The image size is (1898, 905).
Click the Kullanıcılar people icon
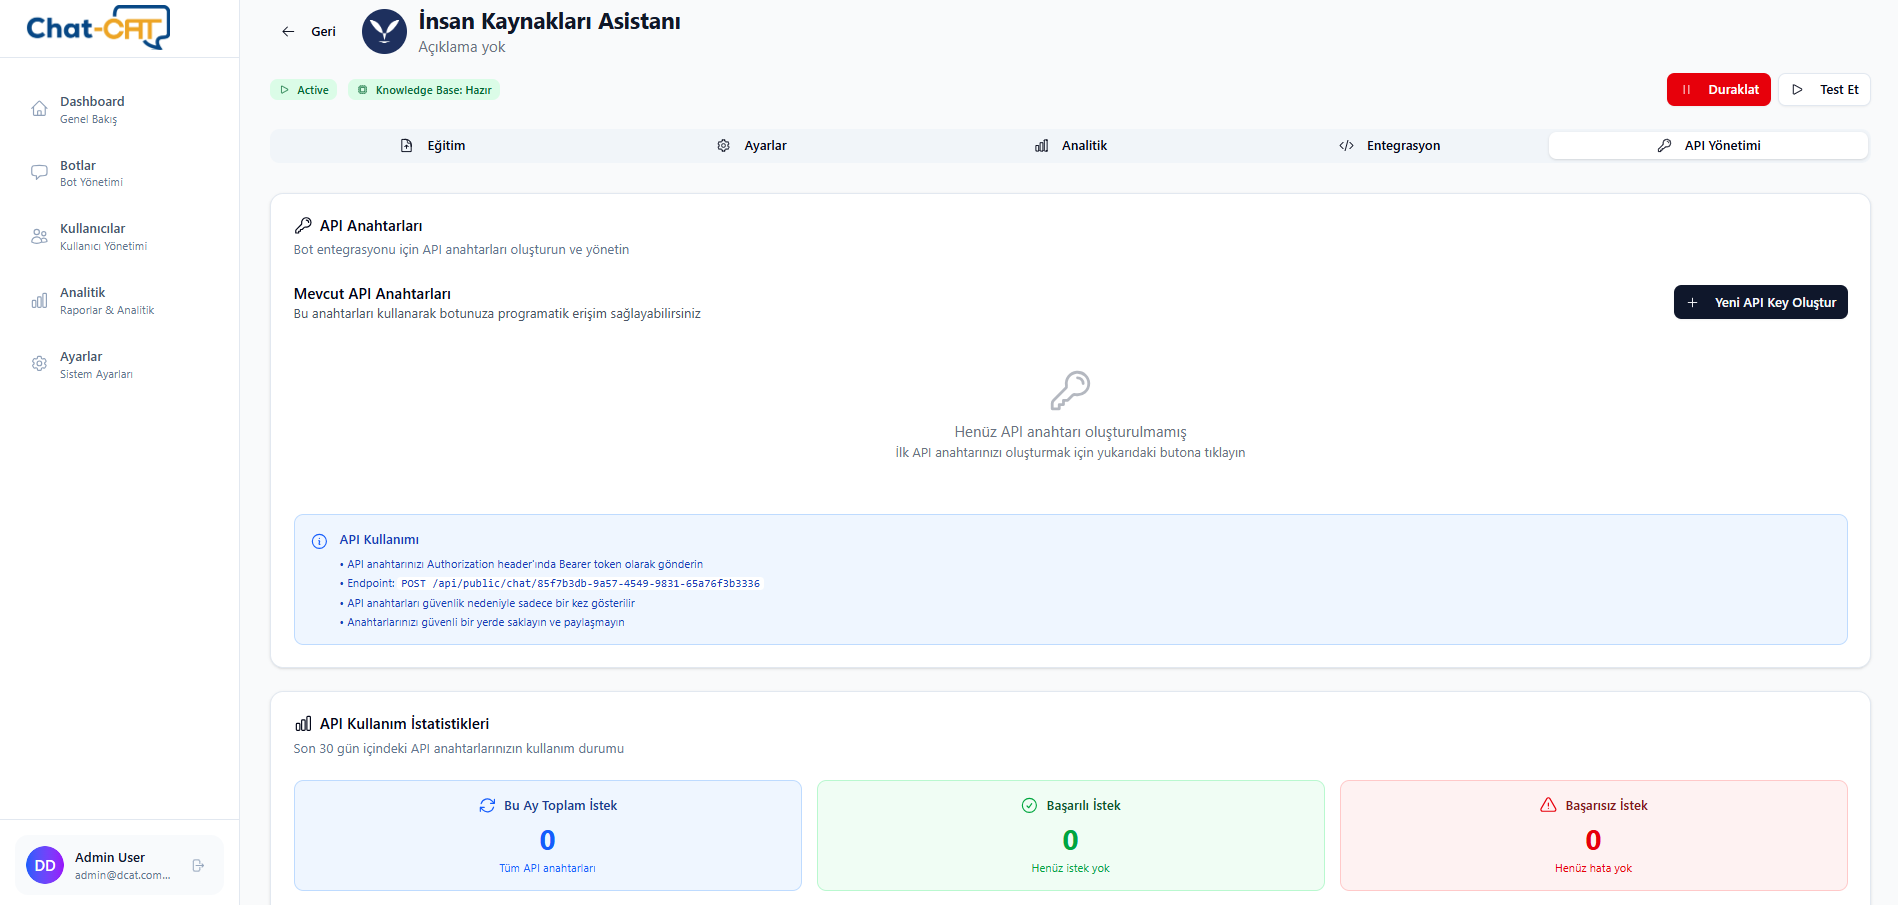coord(39,237)
